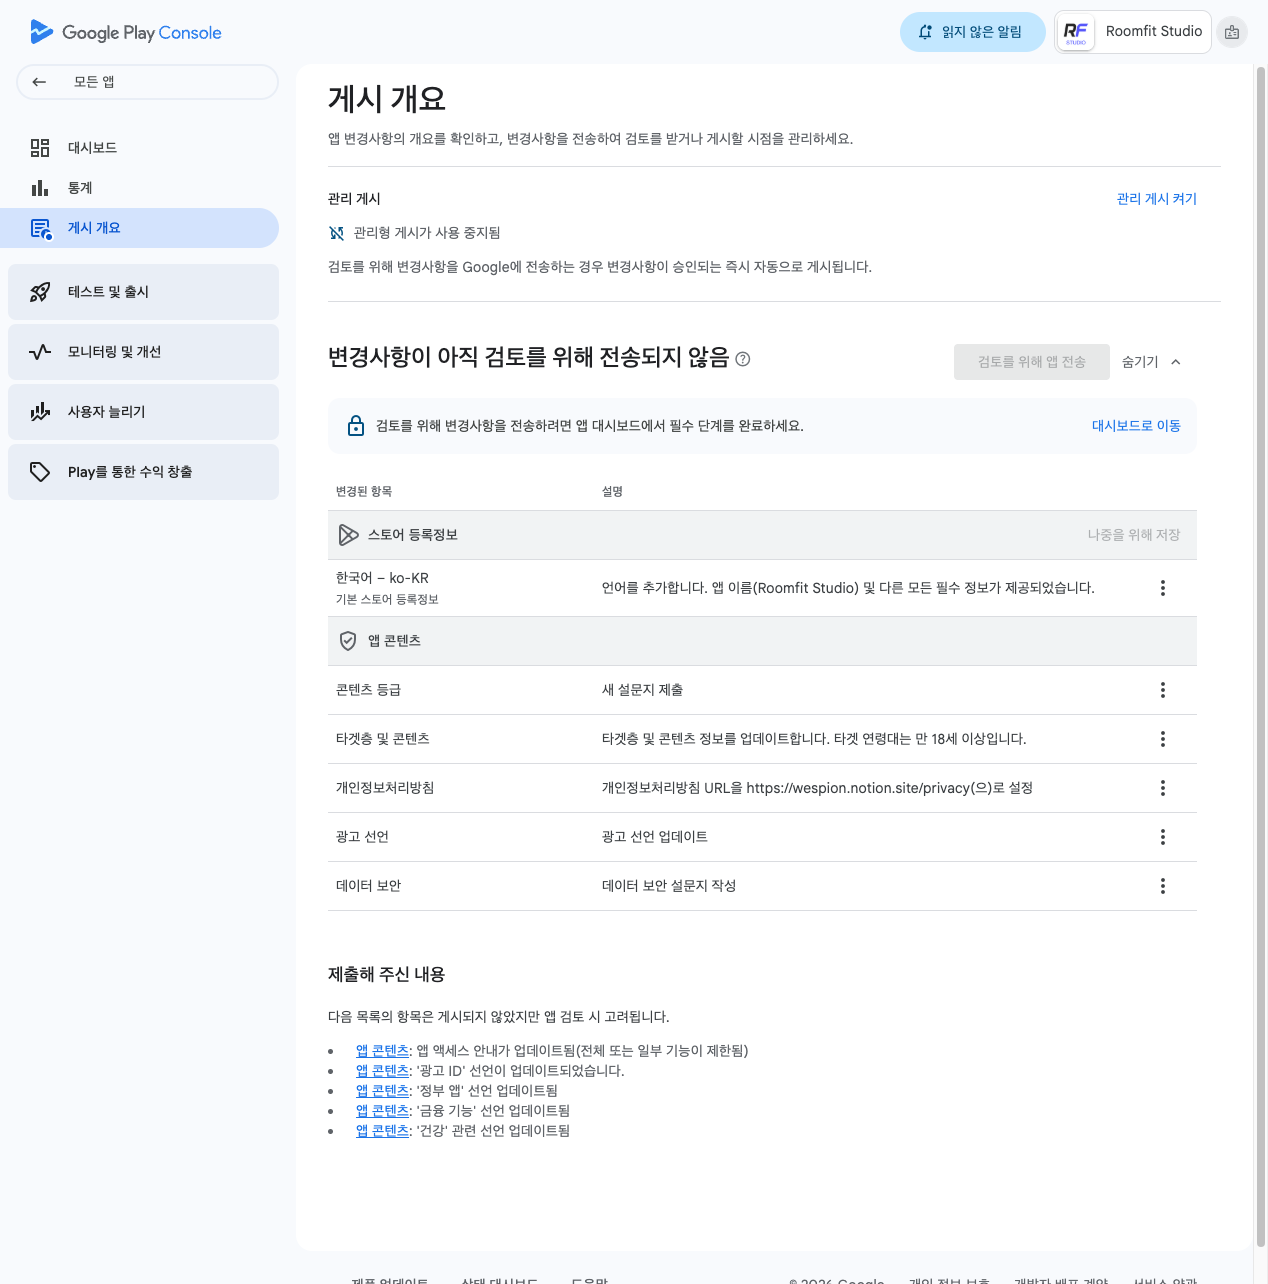Turn on managed publishing via 관리 게시 켜기
This screenshot has height=1284, width=1268.
1156,199
